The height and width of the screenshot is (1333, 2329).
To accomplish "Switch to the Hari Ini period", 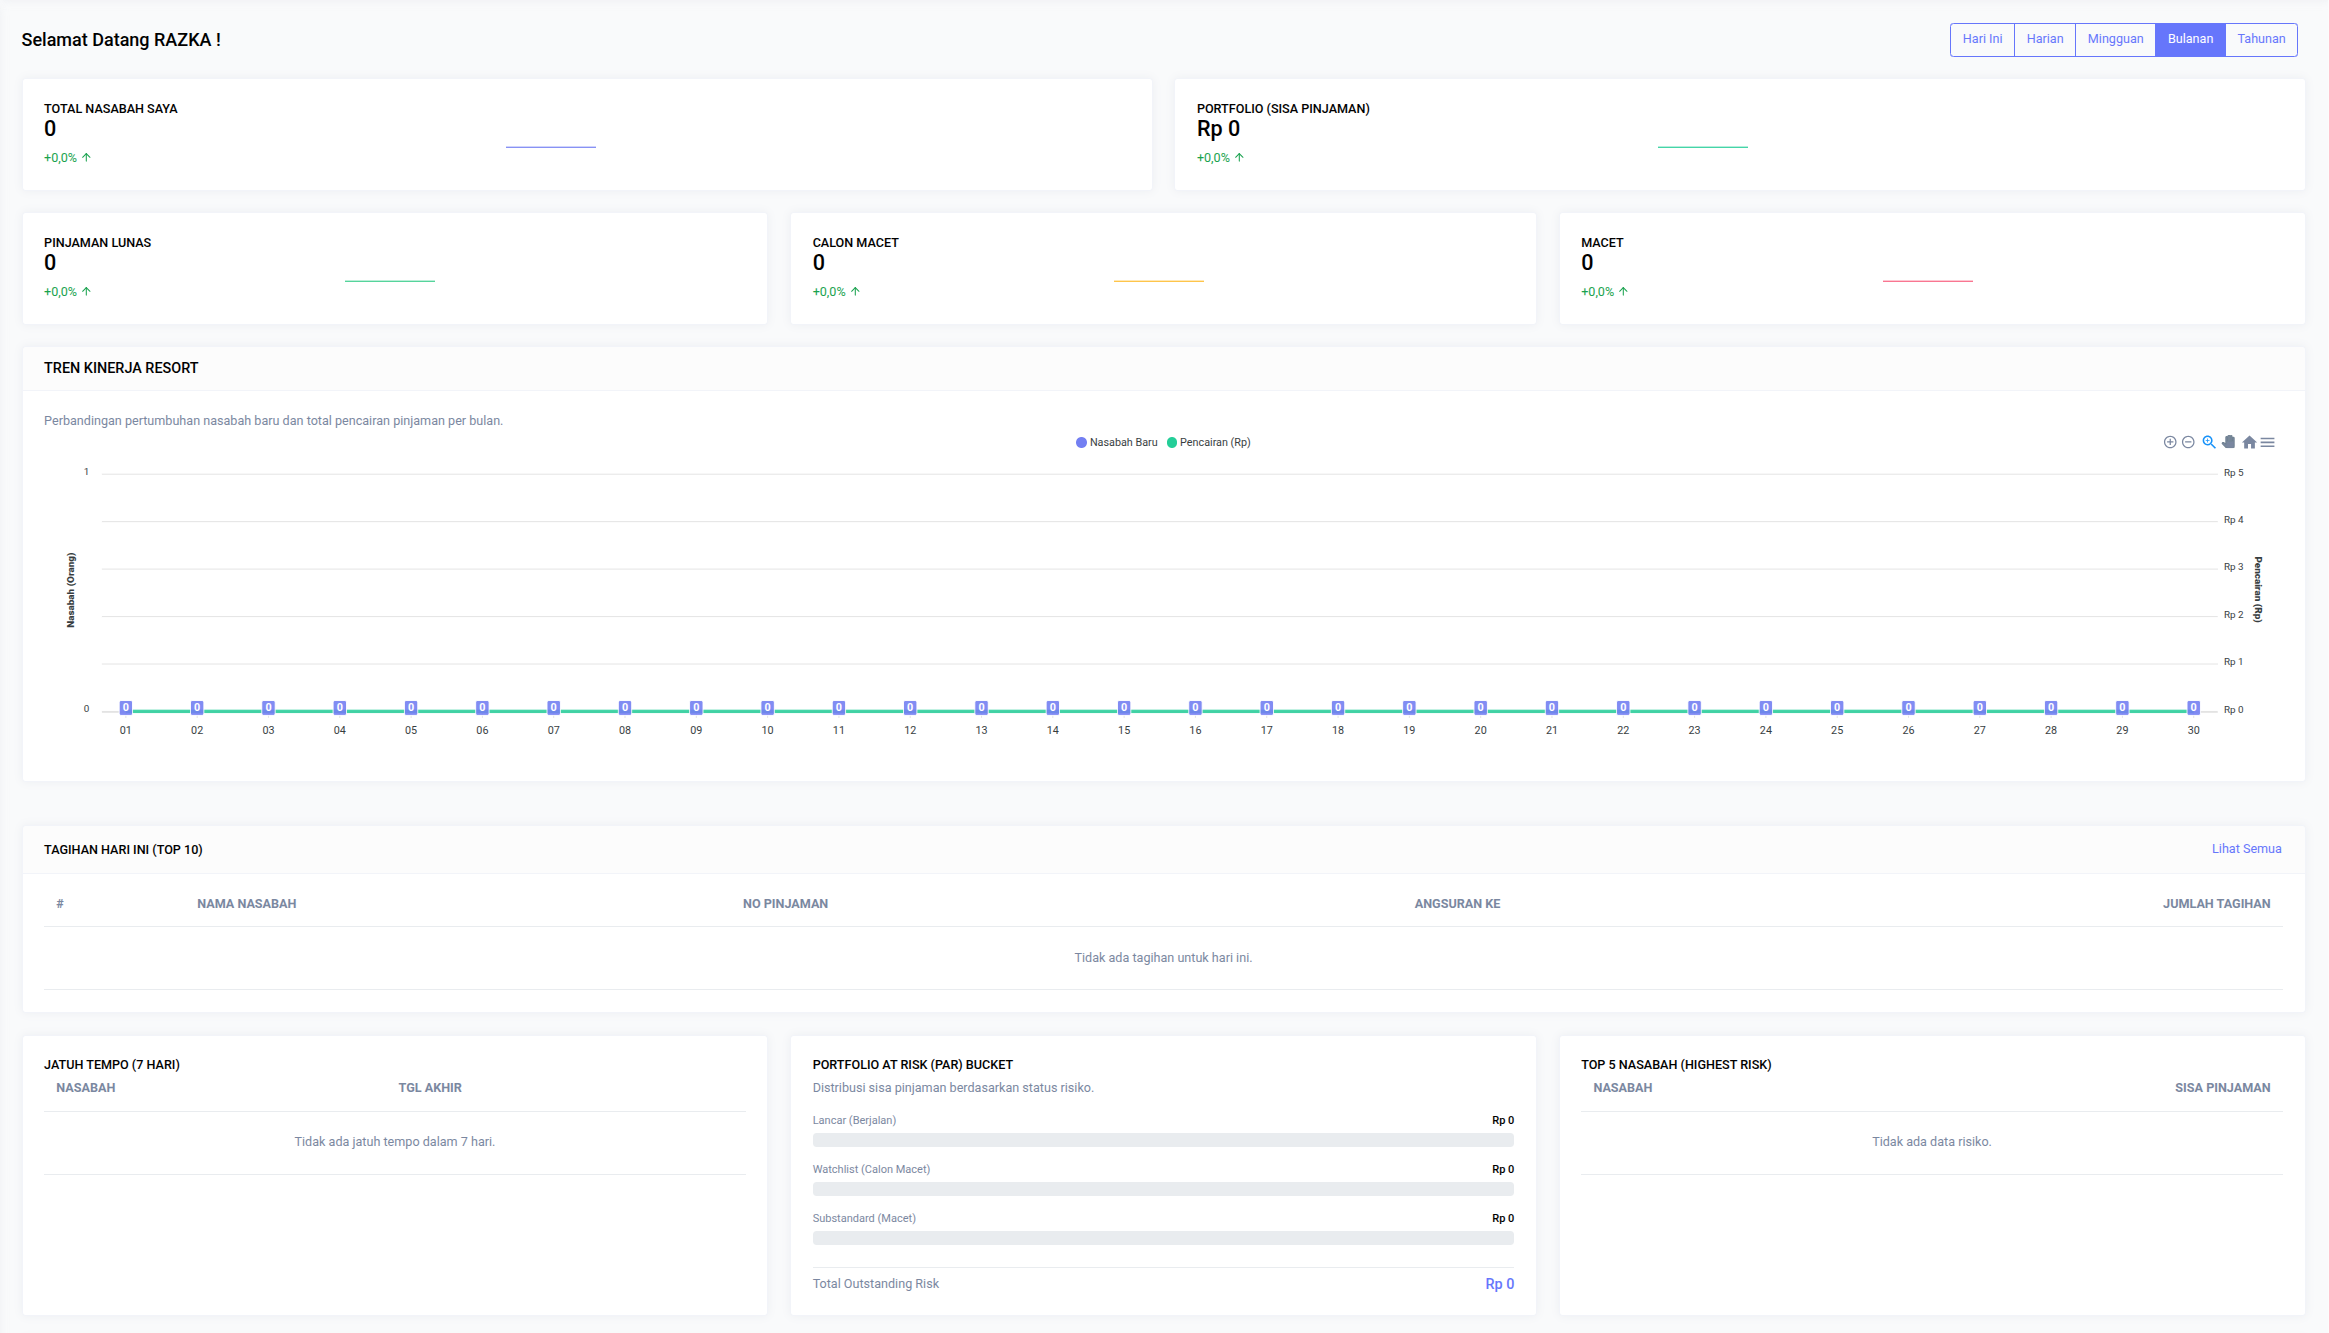I will 1982,39.
